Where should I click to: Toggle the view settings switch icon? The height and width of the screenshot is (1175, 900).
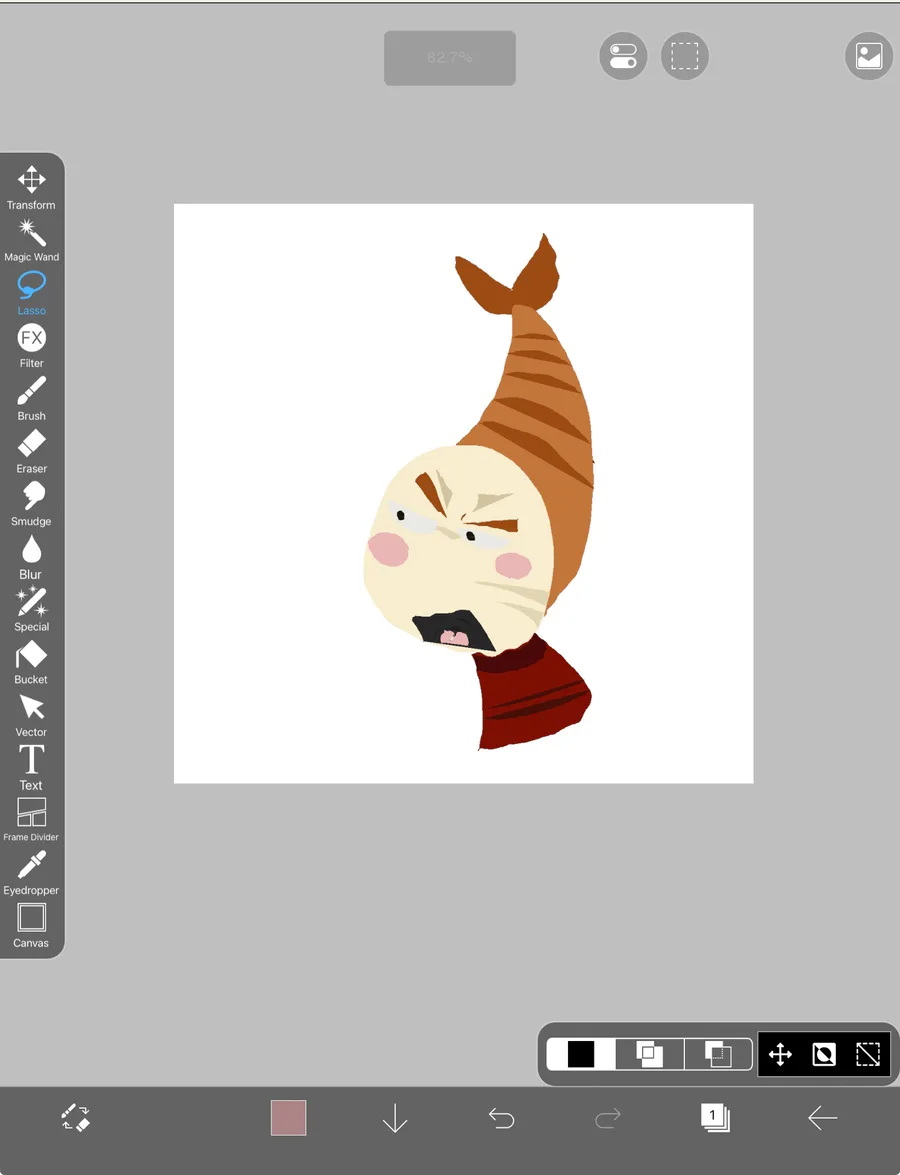point(623,56)
